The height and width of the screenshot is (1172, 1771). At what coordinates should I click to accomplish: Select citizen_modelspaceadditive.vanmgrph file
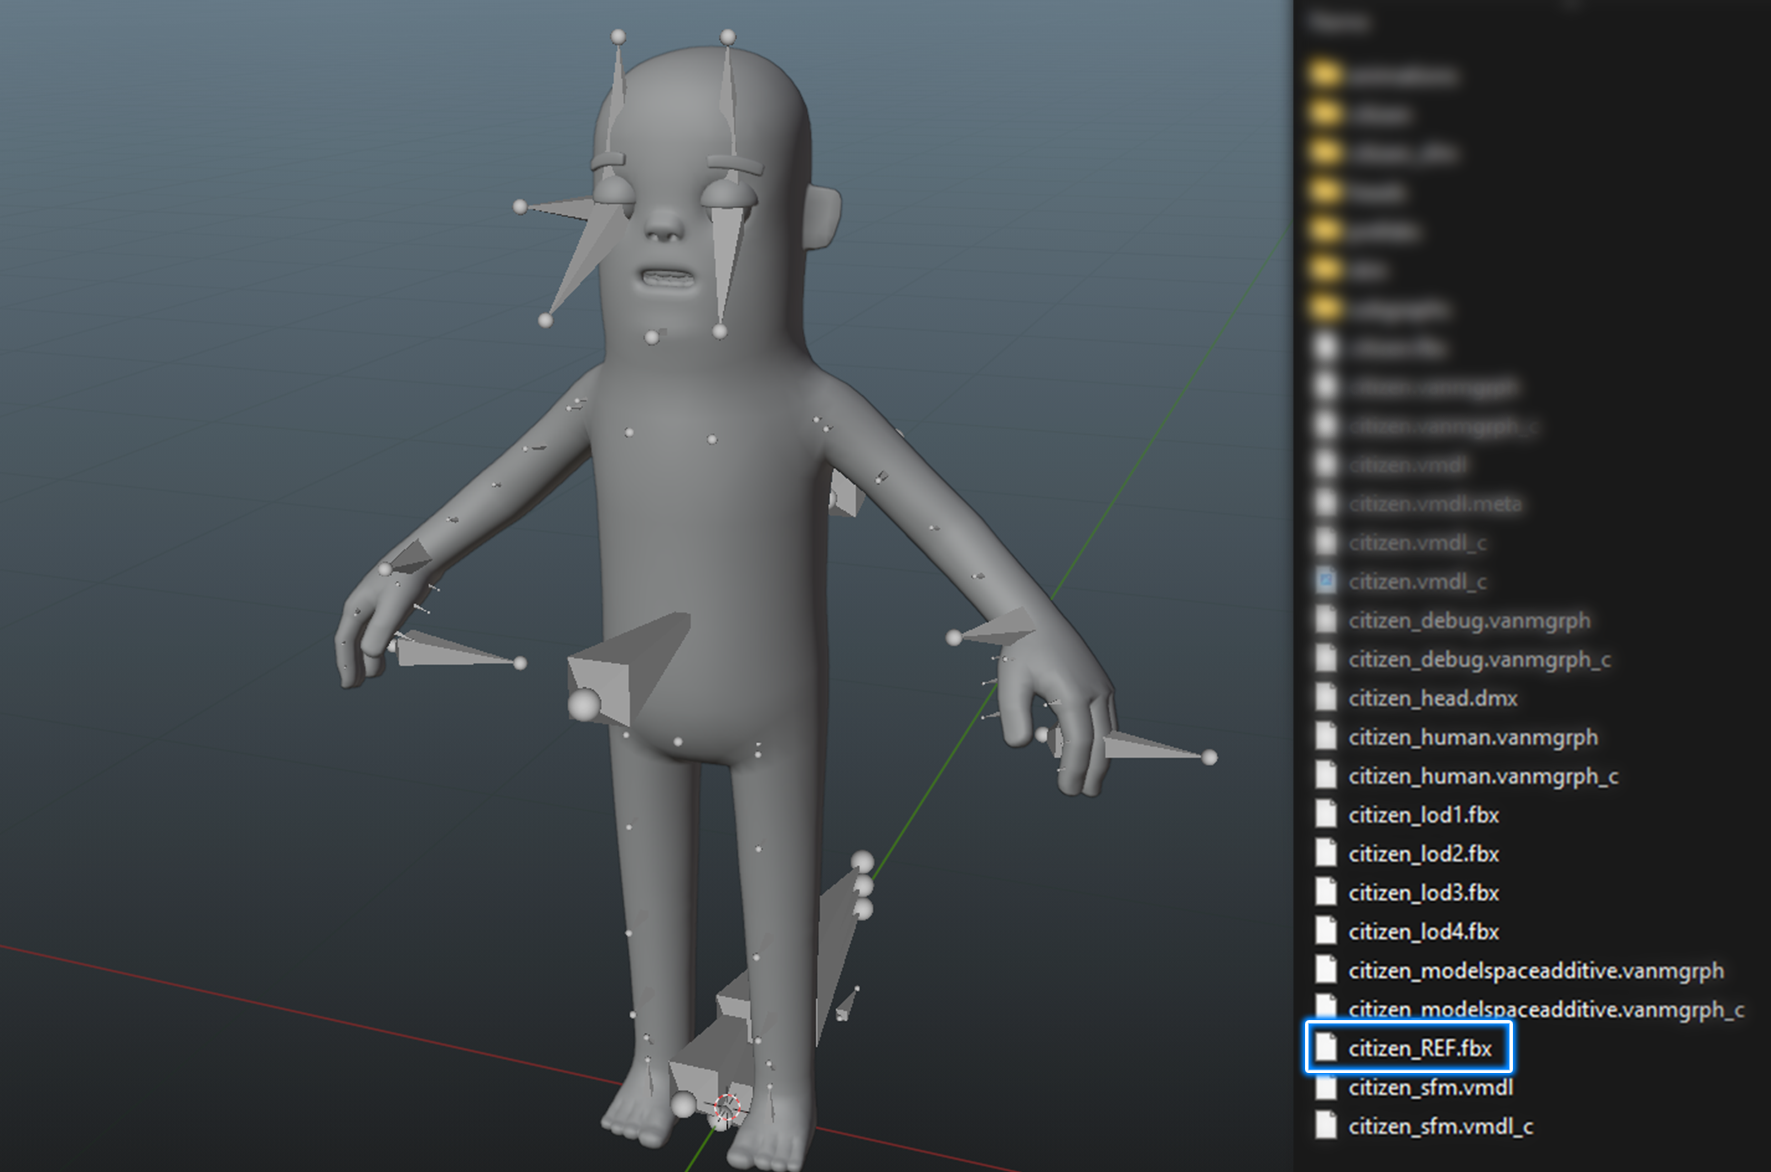[x=1535, y=970]
